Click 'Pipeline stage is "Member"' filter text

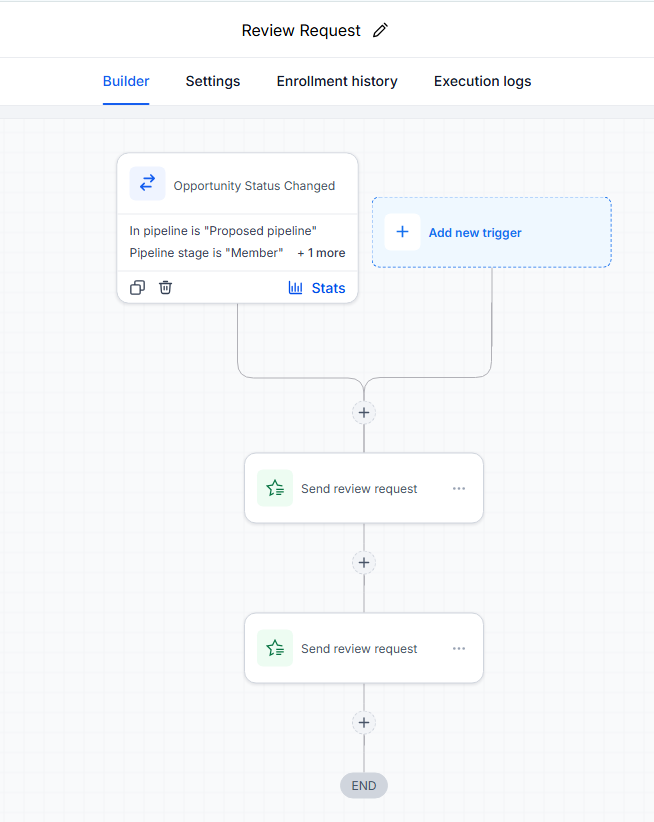point(206,253)
